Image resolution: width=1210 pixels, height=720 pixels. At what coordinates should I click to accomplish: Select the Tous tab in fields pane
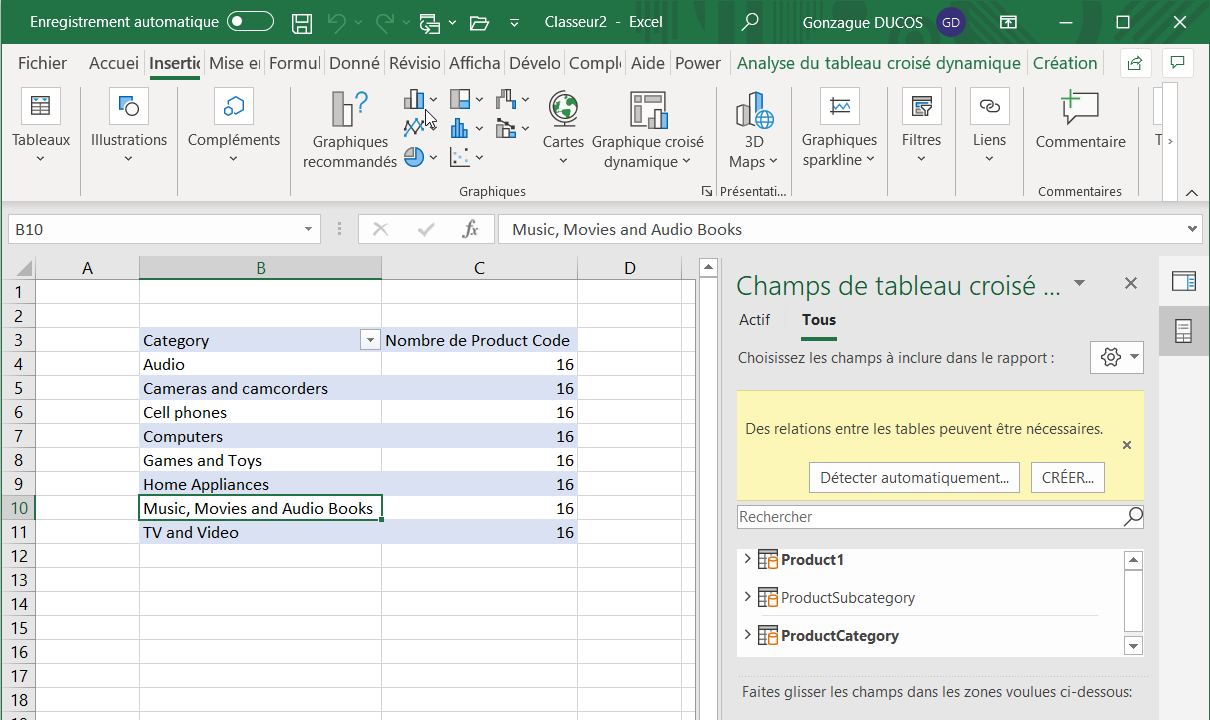pos(819,320)
